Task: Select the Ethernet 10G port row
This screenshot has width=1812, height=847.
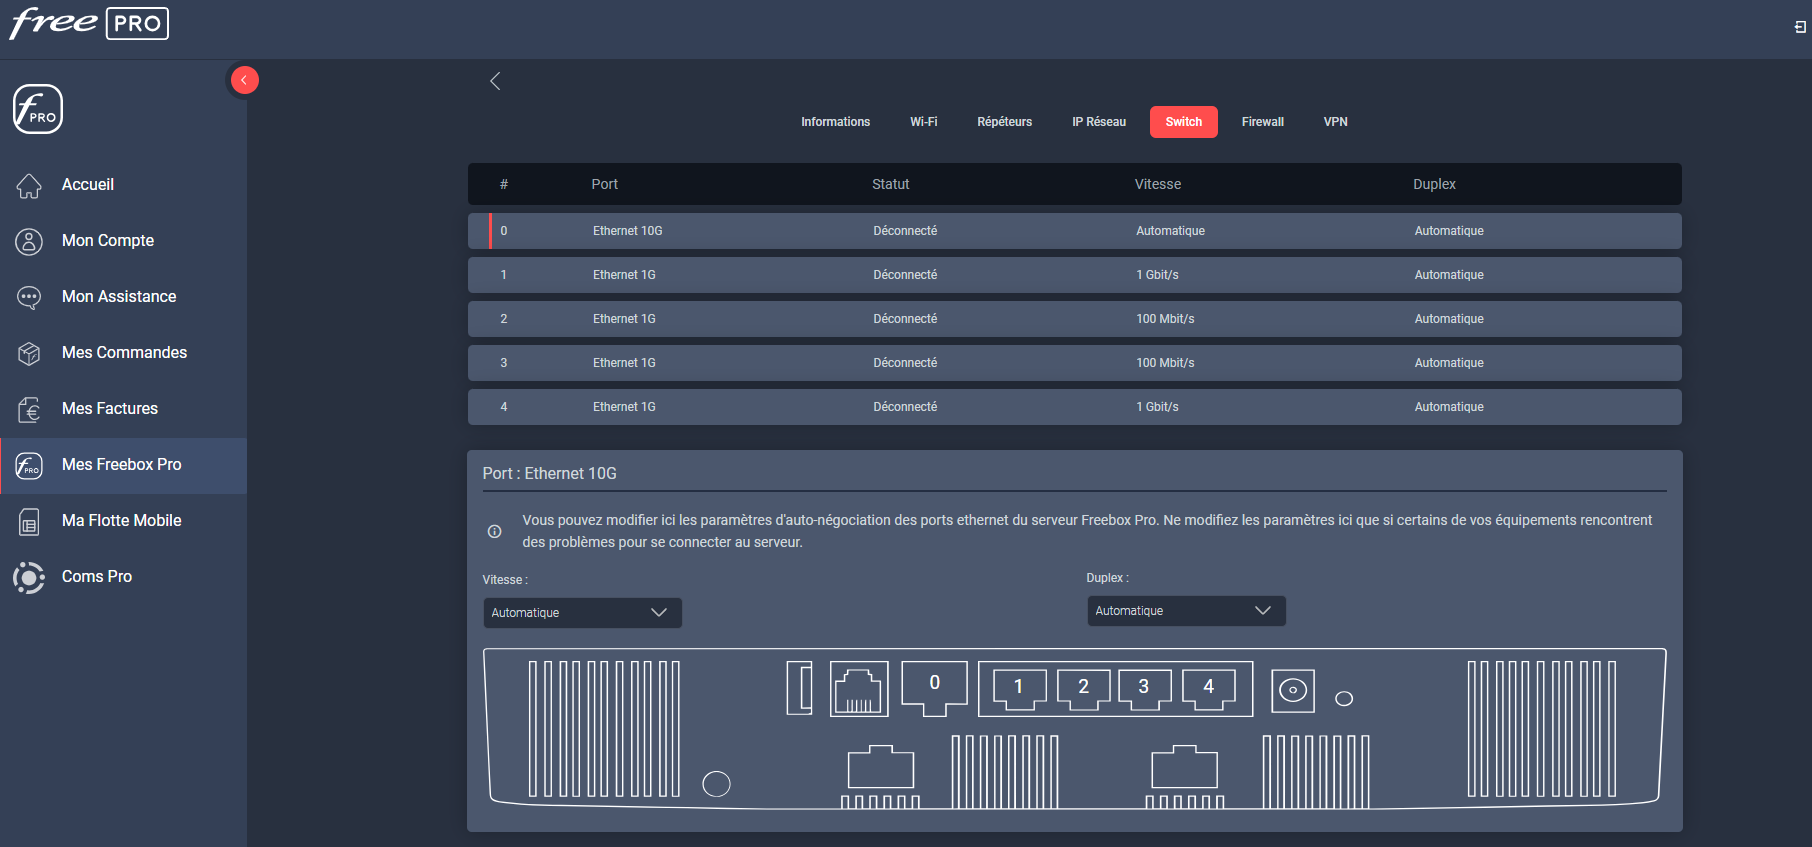Action: (x=1074, y=231)
